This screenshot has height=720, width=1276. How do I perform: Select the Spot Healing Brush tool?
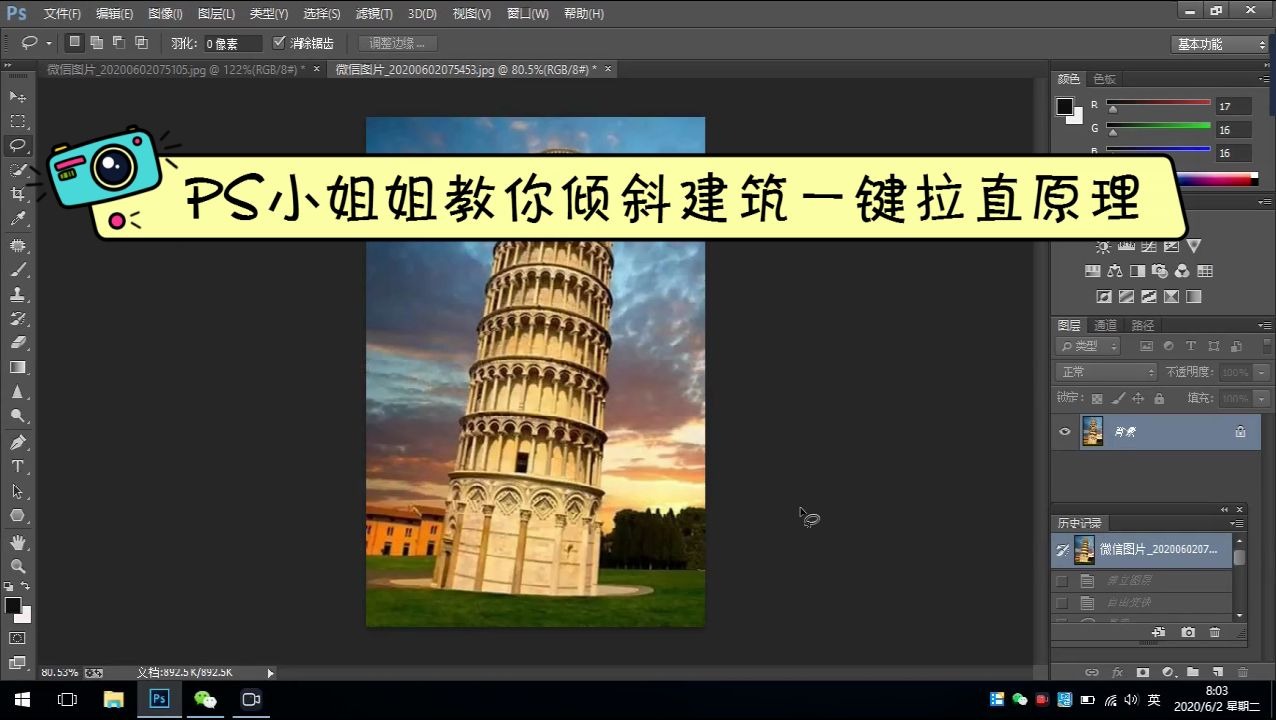pyautogui.click(x=18, y=245)
